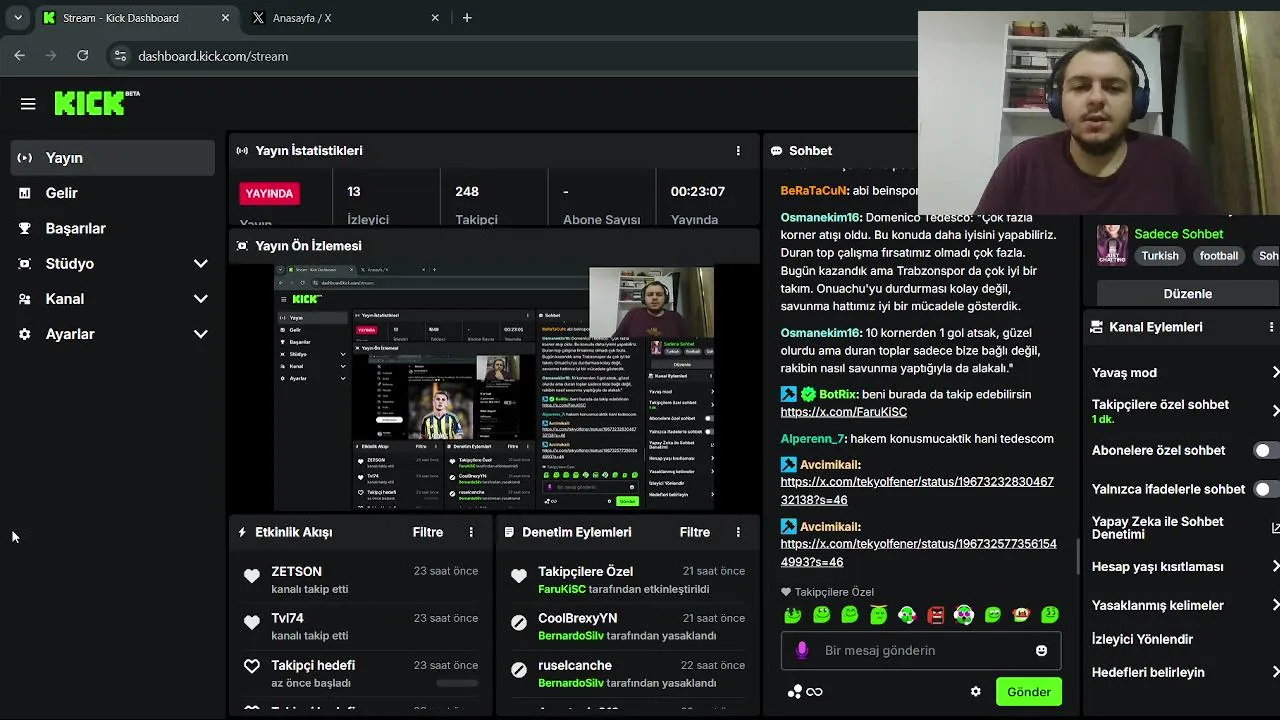Open chat settings gear icon
This screenshot has height=720, width=1280.
(x=975, y=692)
